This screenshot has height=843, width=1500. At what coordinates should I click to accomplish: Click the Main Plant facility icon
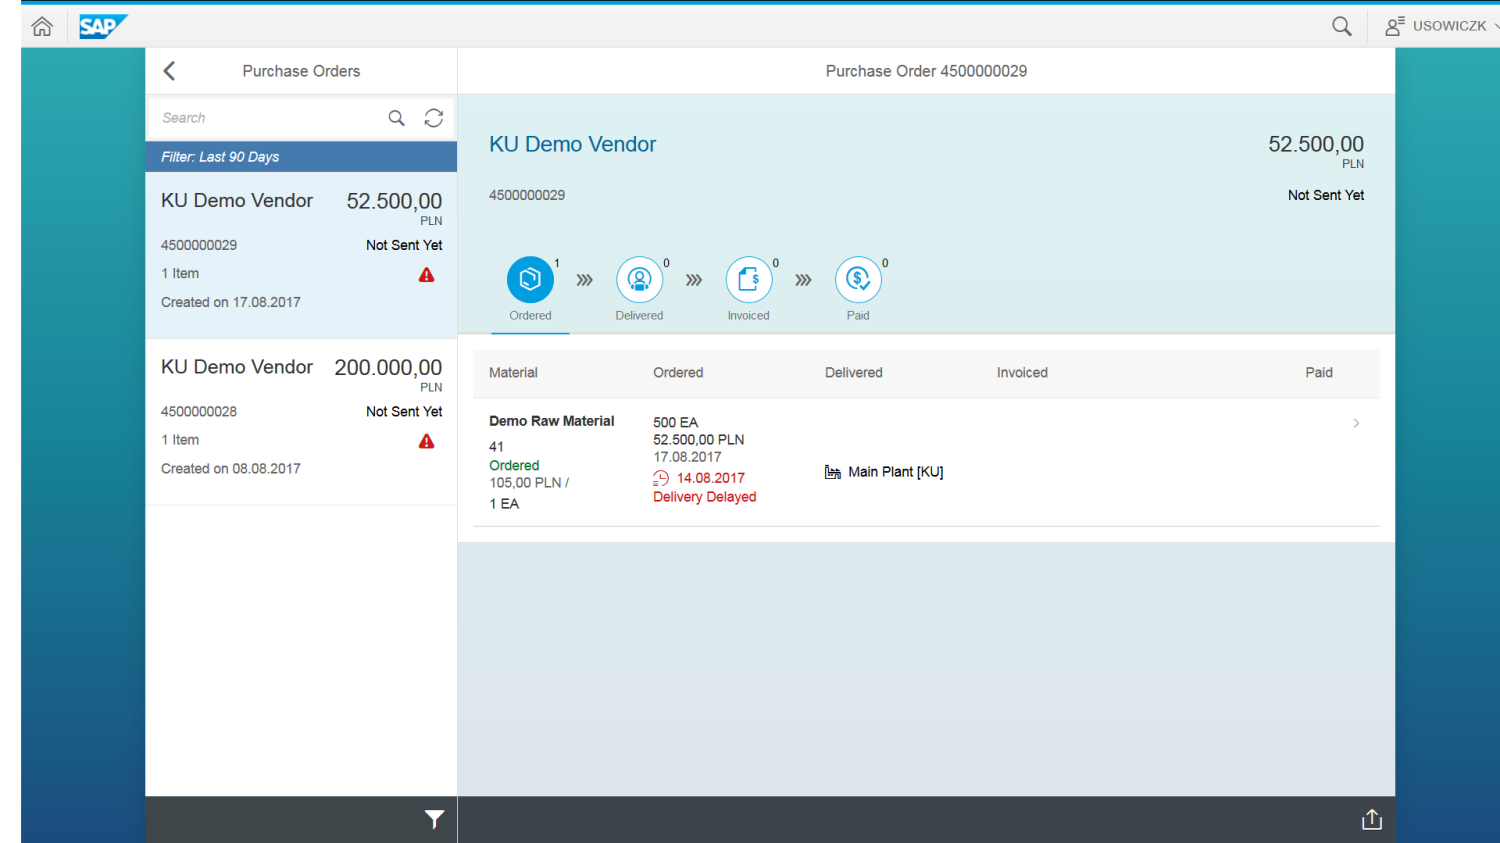[x=832, y=471]
